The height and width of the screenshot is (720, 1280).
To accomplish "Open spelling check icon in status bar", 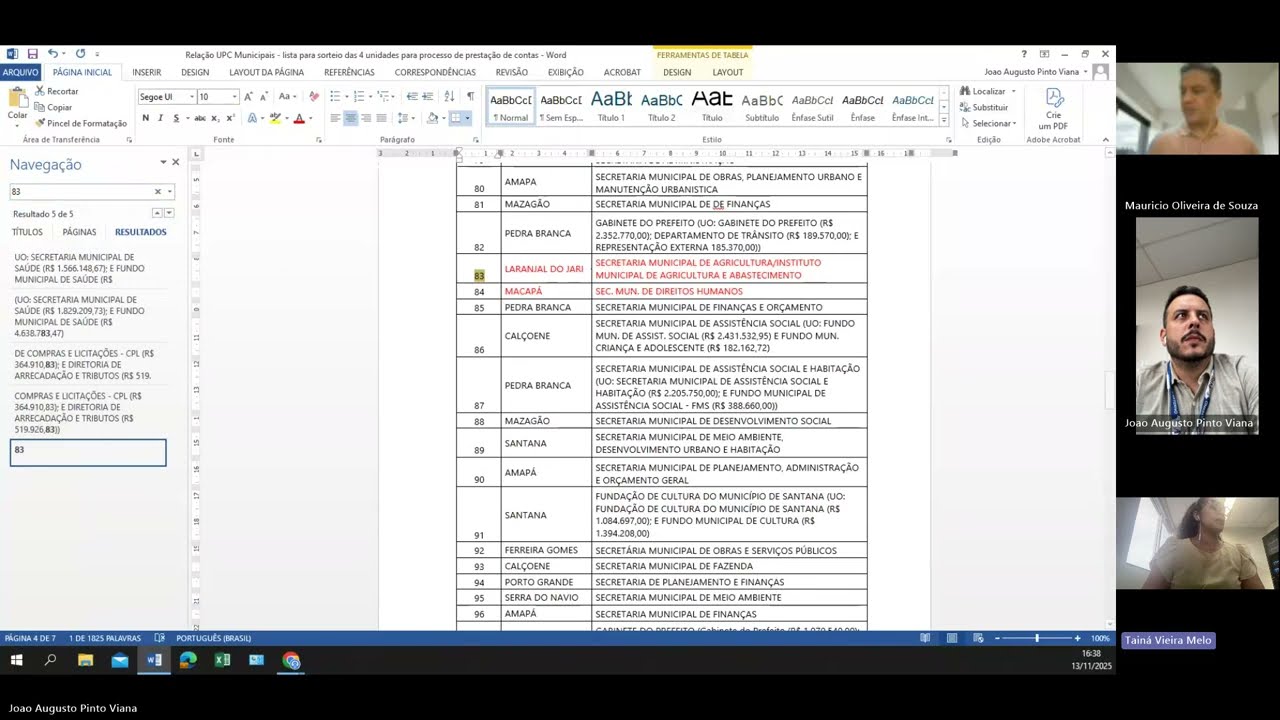I will pos(160,638).
